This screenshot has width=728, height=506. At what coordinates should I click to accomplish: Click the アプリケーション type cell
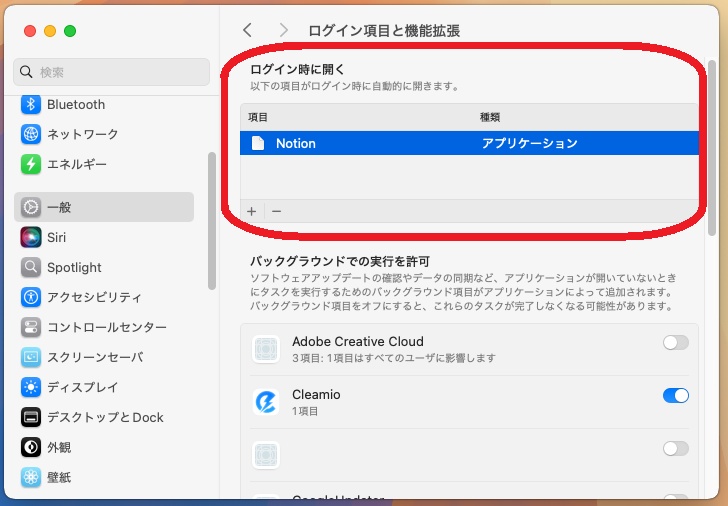pyautogui.click(x=529, y=143)
